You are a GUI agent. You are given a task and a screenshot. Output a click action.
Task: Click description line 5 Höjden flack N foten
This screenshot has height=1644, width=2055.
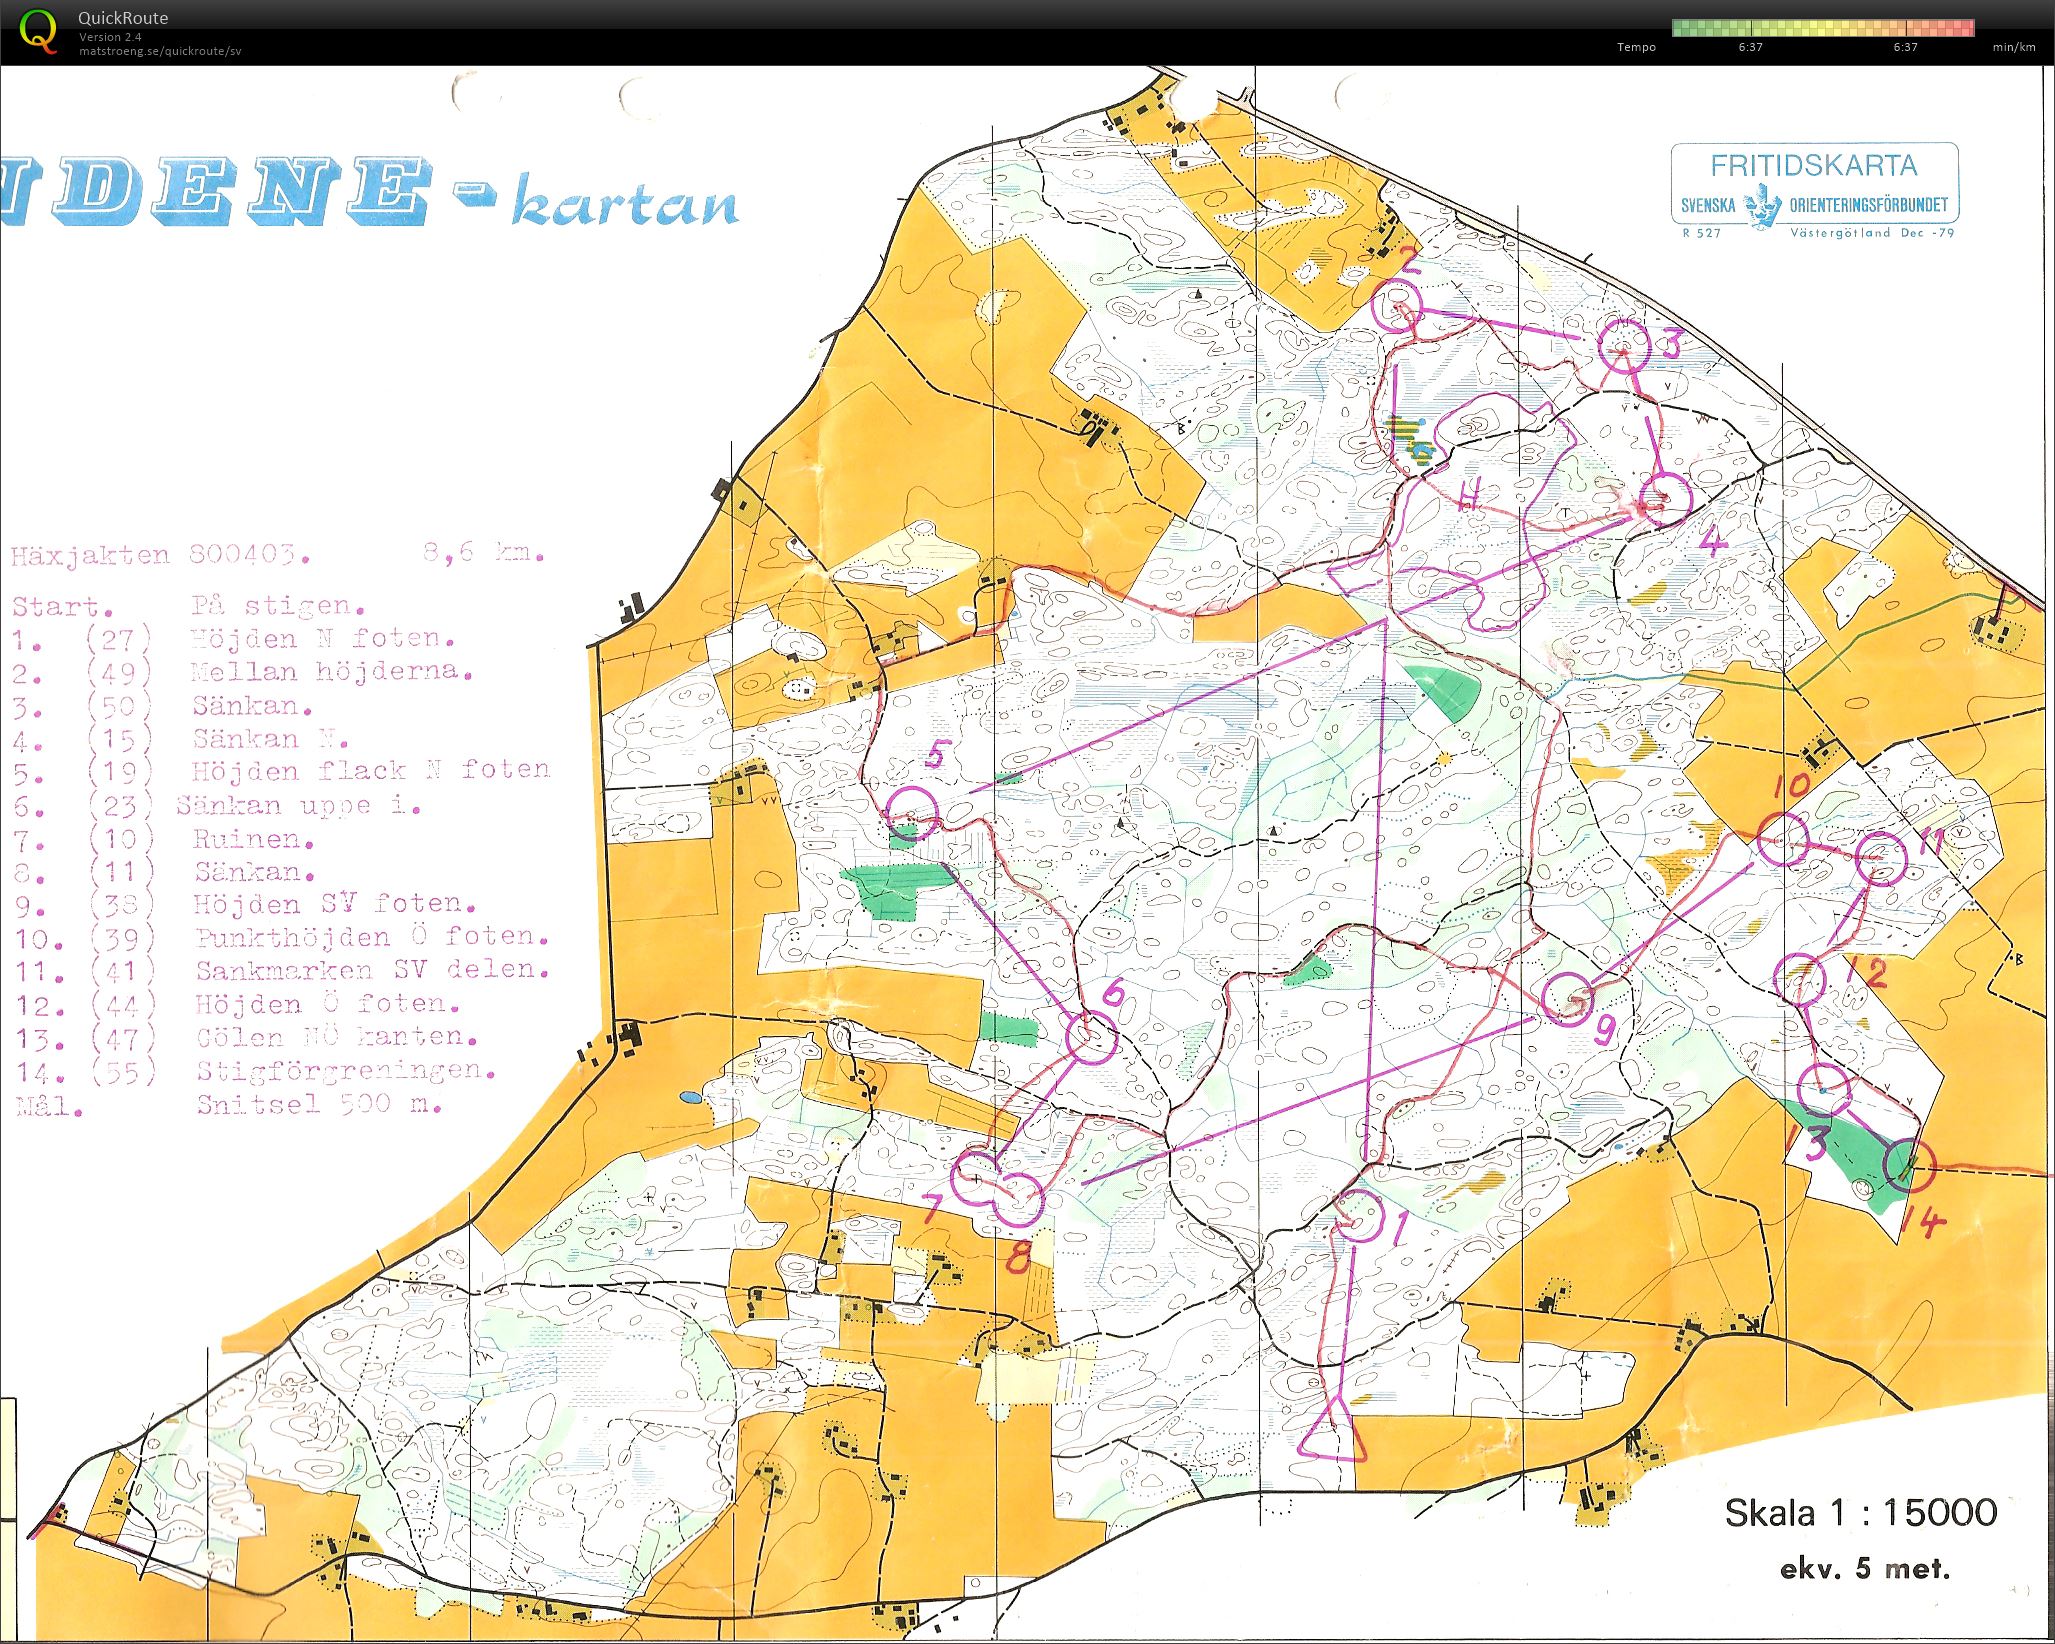tap(281, 771)
